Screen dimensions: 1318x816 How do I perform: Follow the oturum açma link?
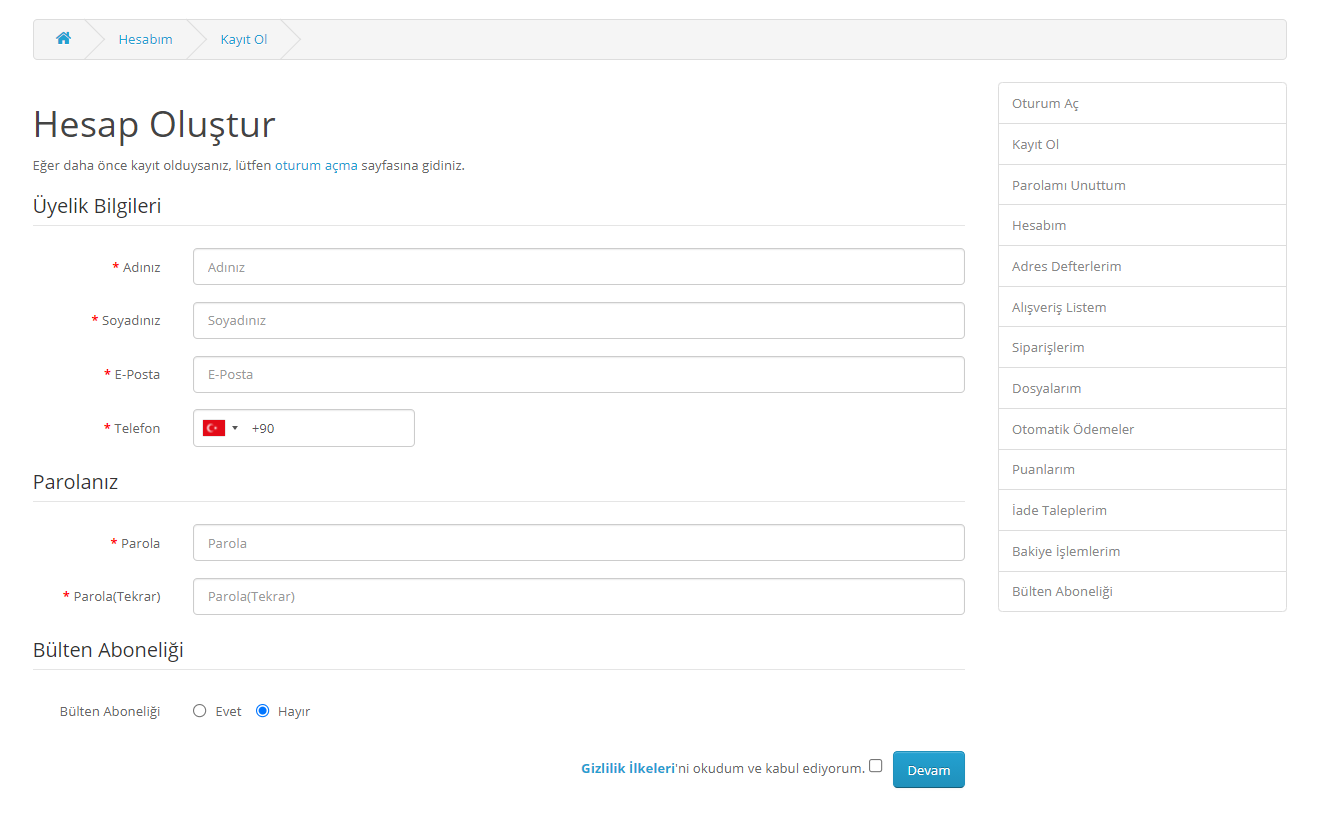pyautogui.click(x=316, y=165)
